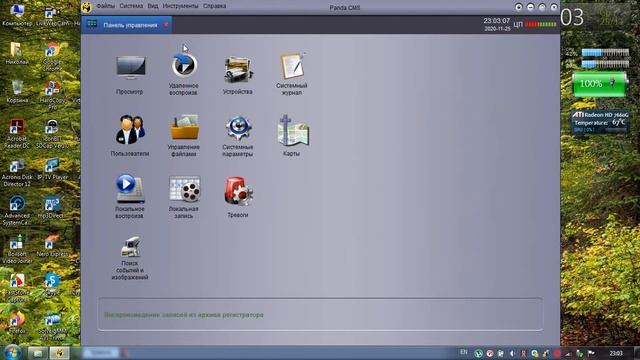Click the playback description message bar
The image size is (640, 360).
pyautogui.click(x=320, y=314)
